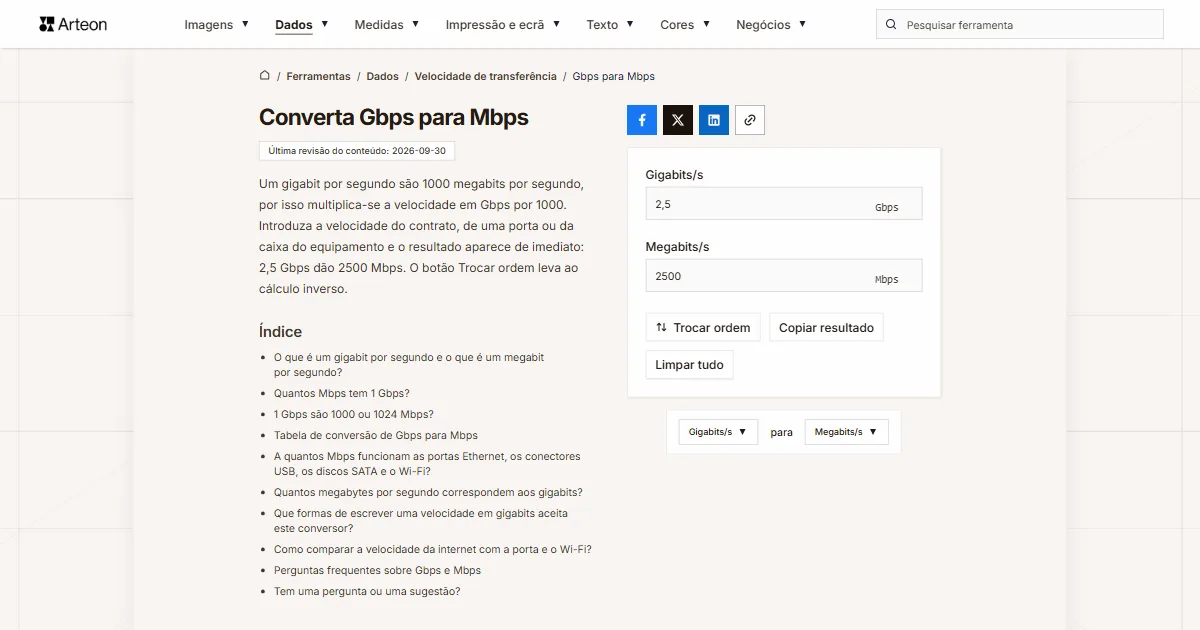Click Gbps para Mbps breadcrumb
Screen dimensions: 1200x630
(x=614, y=76)
